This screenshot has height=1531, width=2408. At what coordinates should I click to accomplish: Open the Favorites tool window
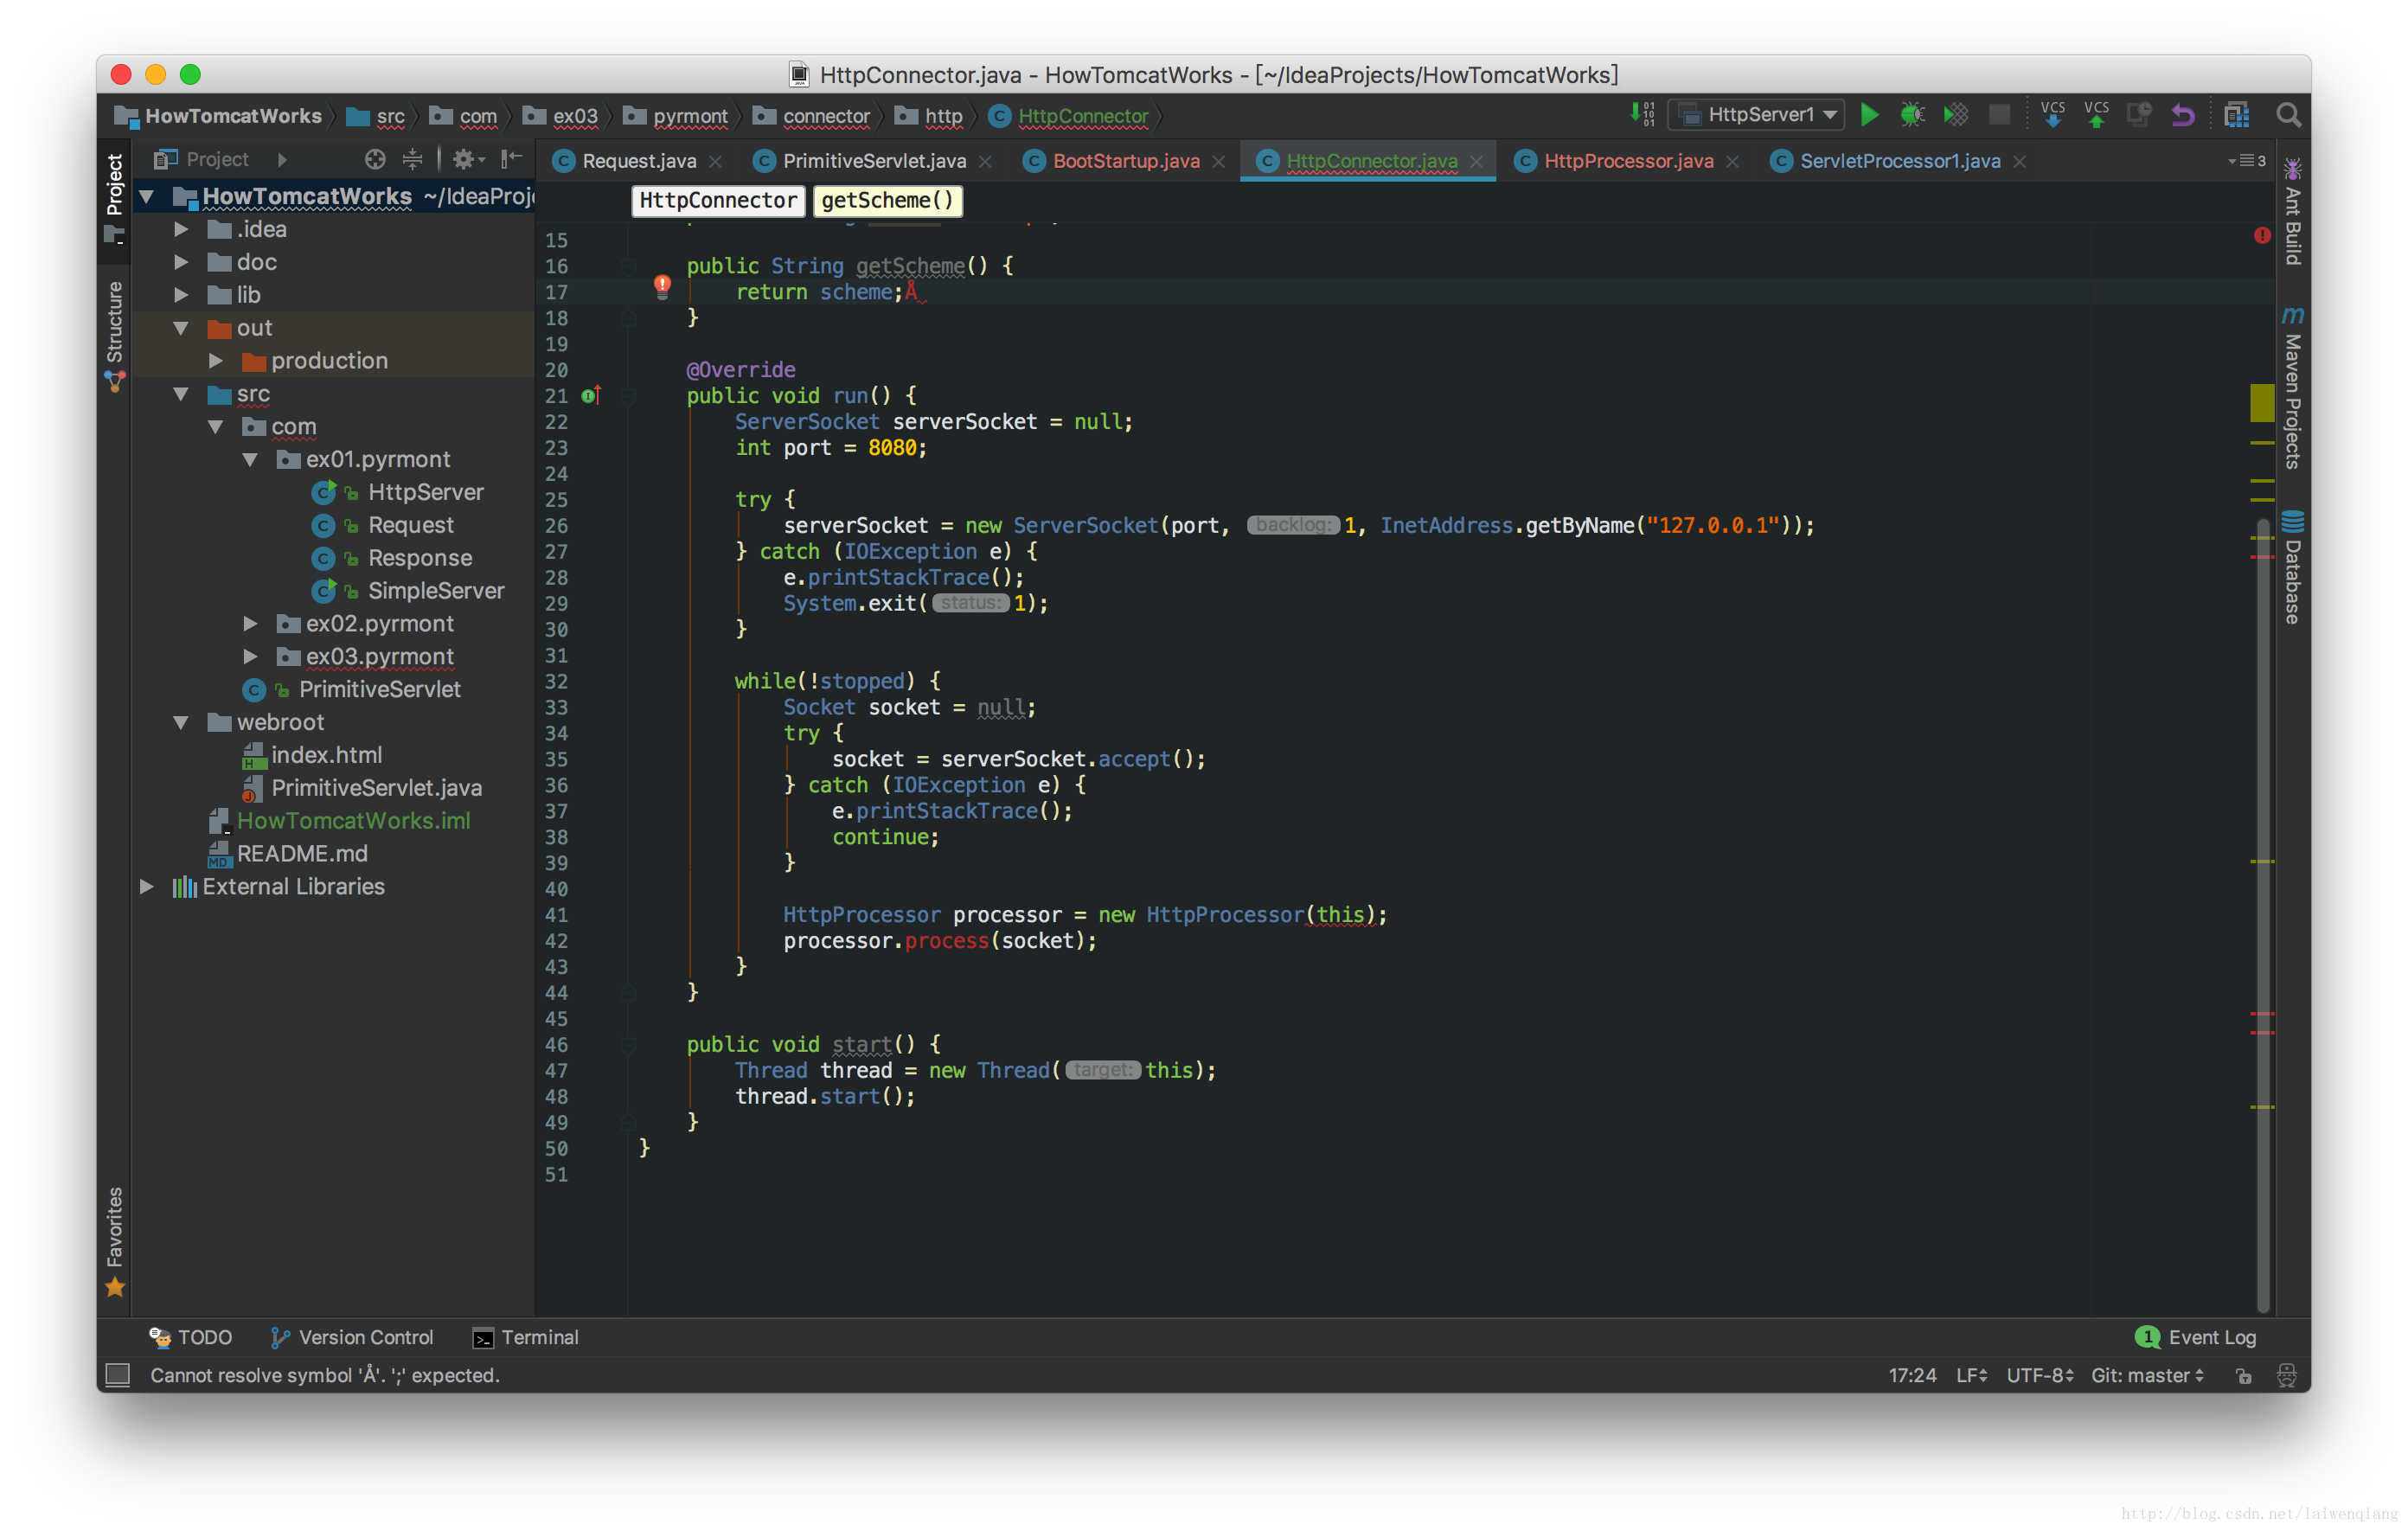click(114, 1241)
